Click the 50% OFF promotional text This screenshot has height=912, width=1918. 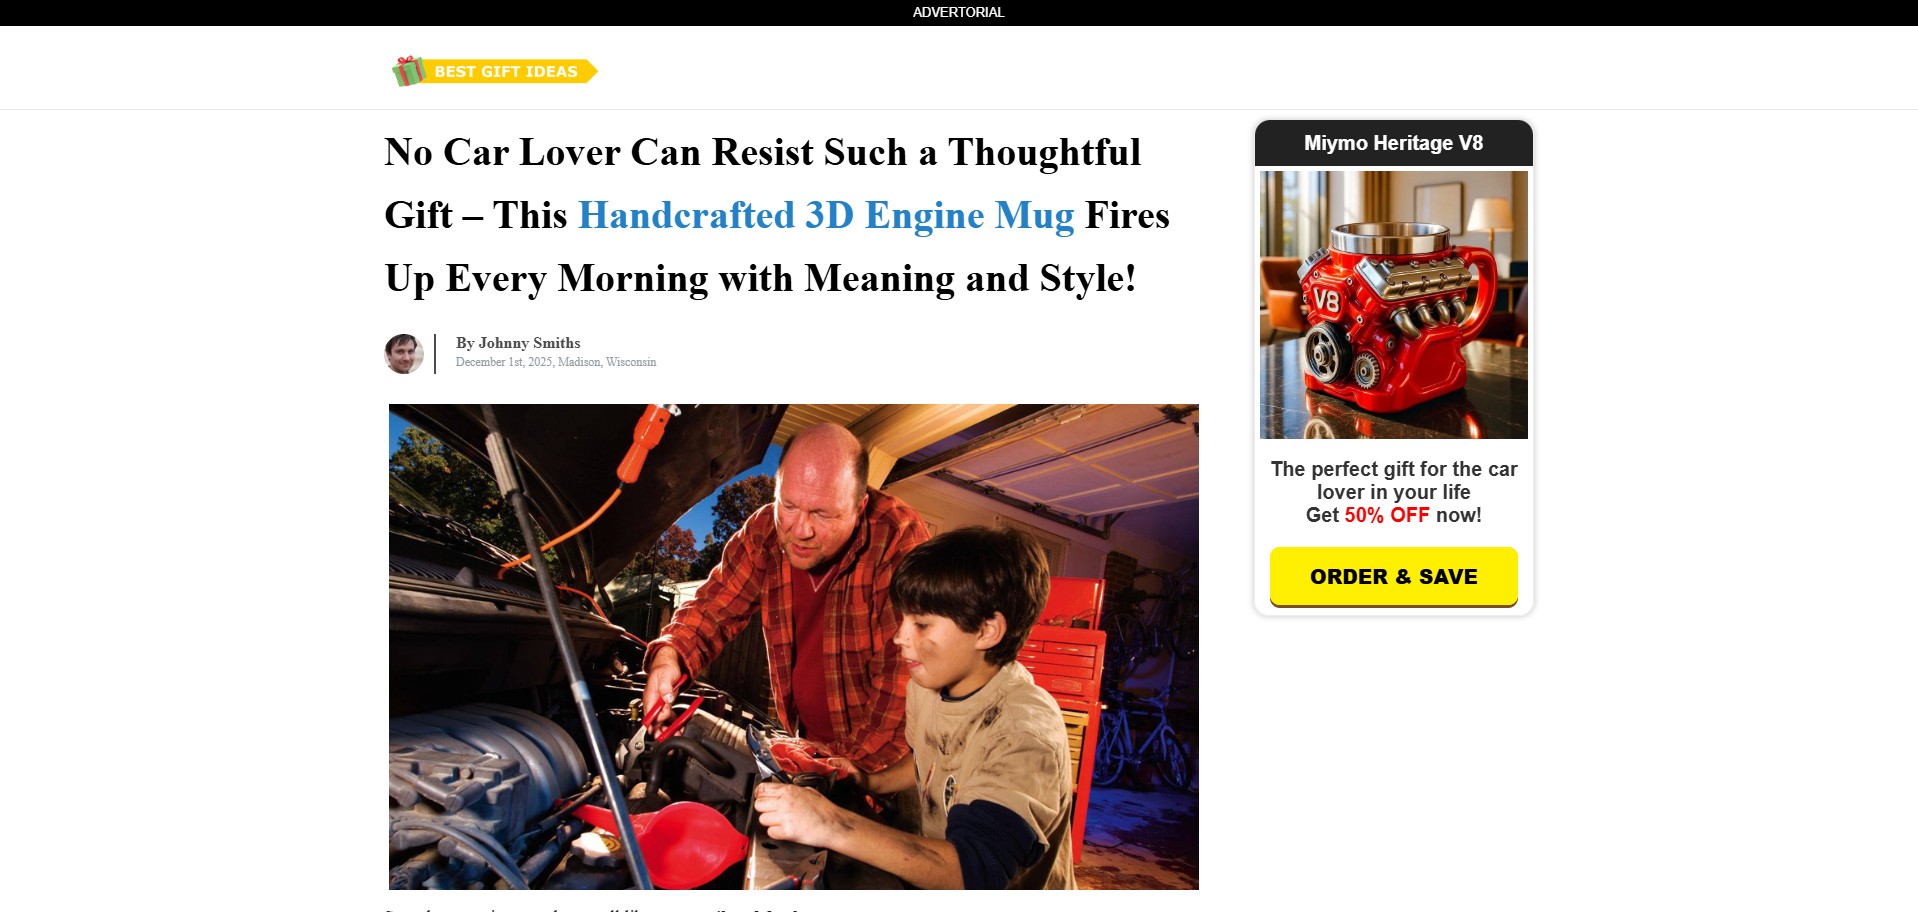(1386, 515)
